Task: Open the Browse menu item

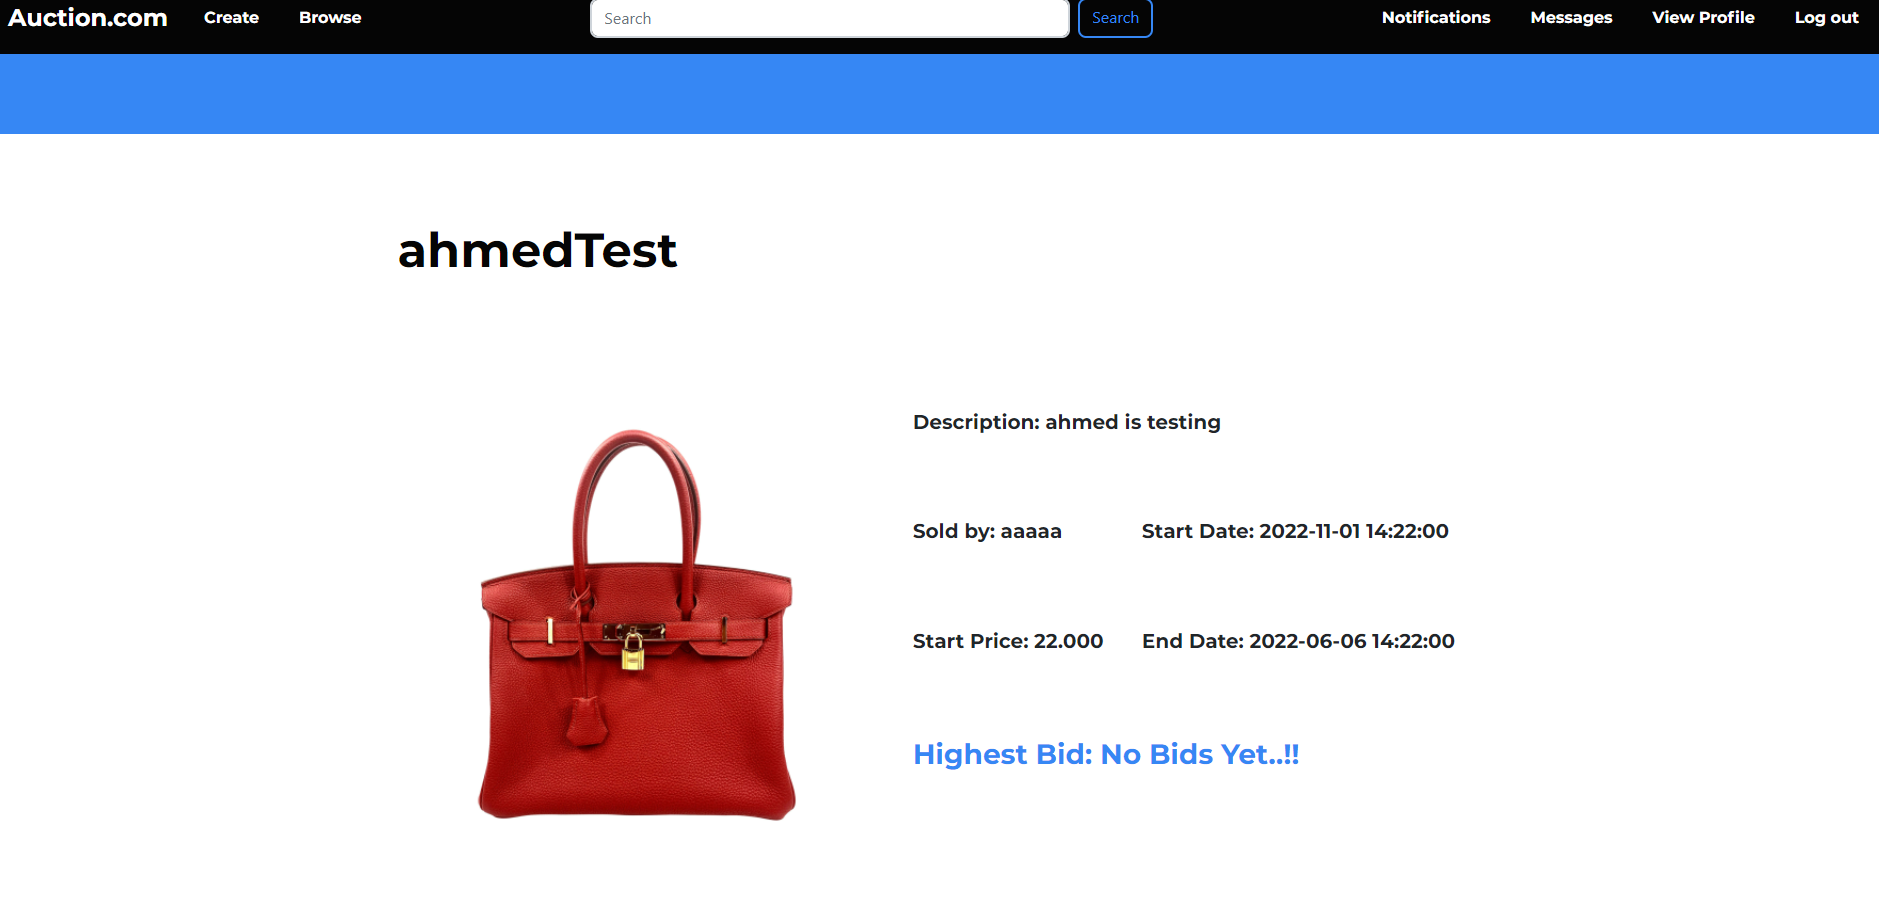Action: coord(330,18)
